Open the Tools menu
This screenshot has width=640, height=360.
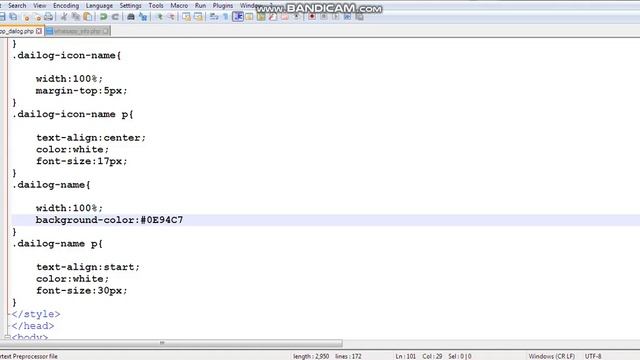[x=156, y=5]
